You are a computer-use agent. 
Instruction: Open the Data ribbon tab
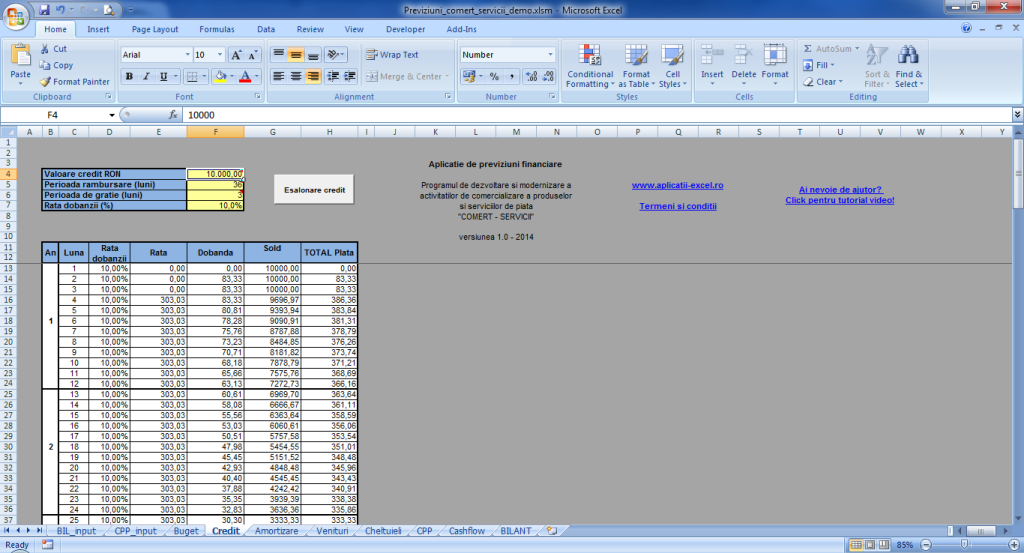click(266, 29)
